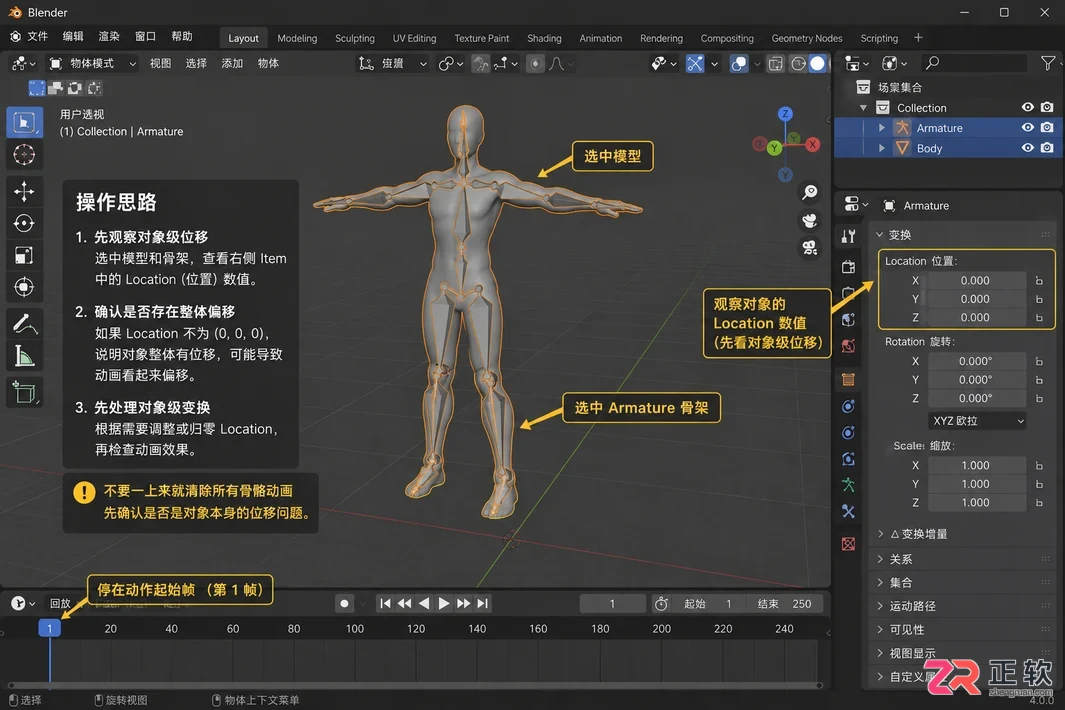1065x710 pixels.
Task: Open the Object Constraints properties tab
Action: tap(848, 459)
